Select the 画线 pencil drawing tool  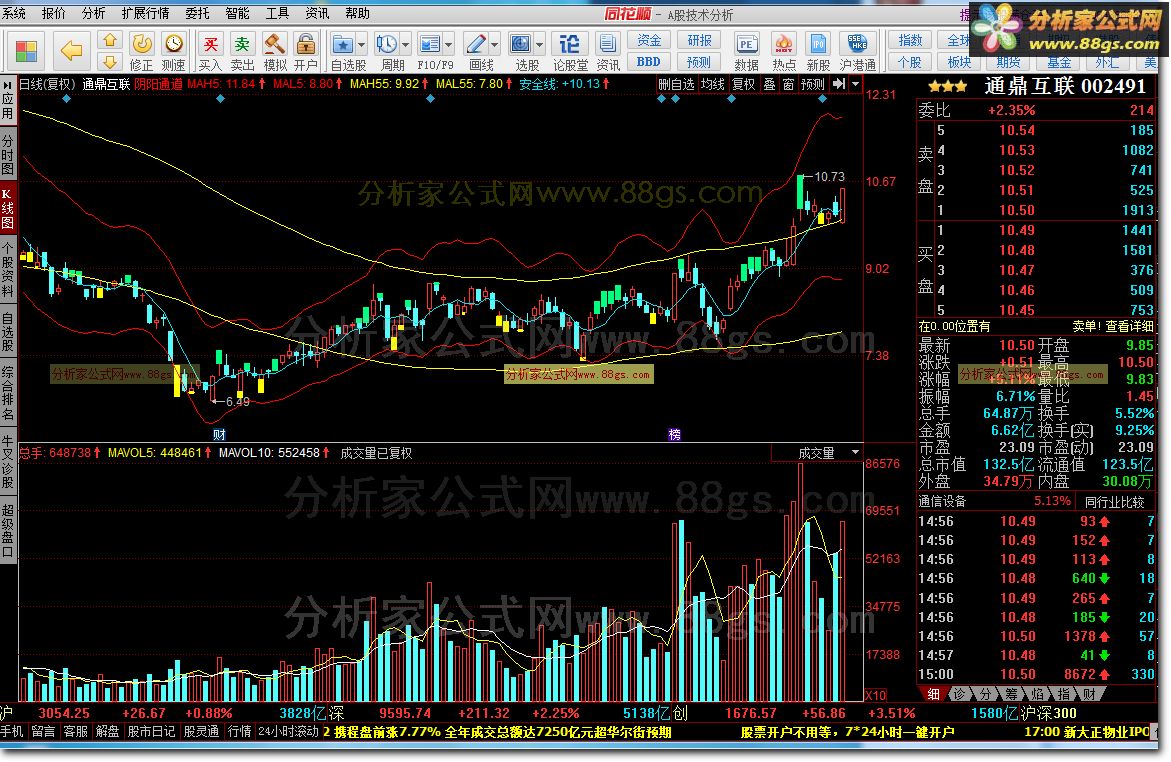tap(475, 43)
